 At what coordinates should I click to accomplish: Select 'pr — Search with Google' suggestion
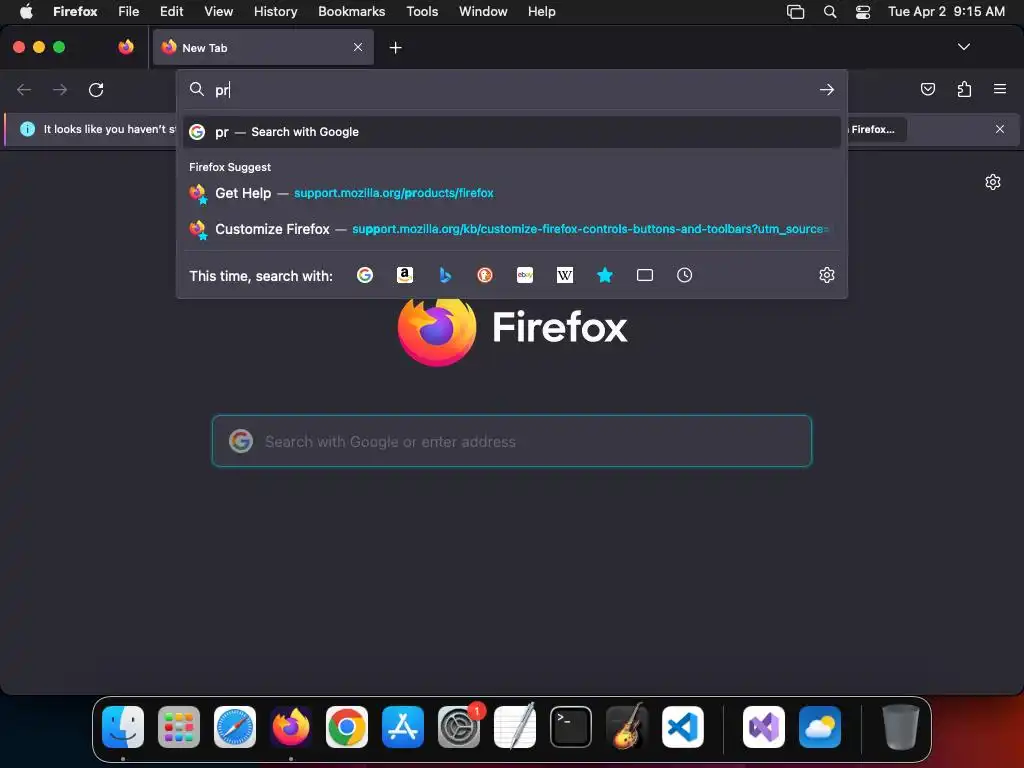coord(511,132)
